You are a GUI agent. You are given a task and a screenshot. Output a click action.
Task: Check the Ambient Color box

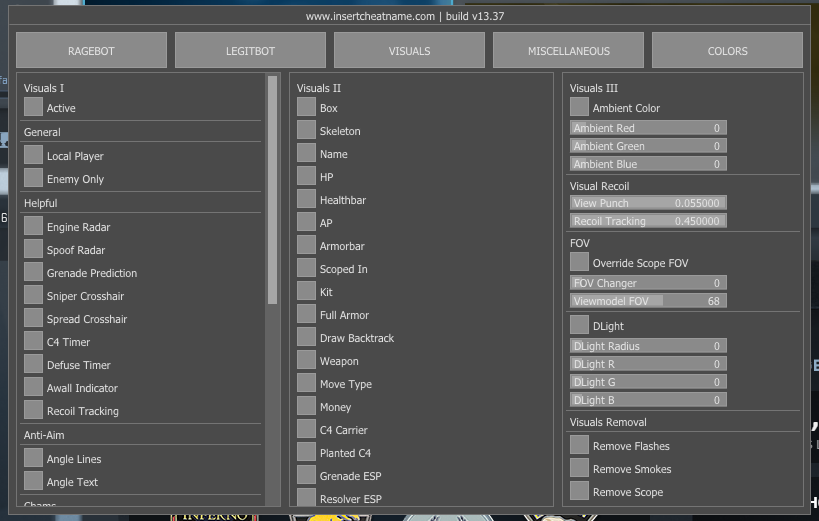point(580,107)
